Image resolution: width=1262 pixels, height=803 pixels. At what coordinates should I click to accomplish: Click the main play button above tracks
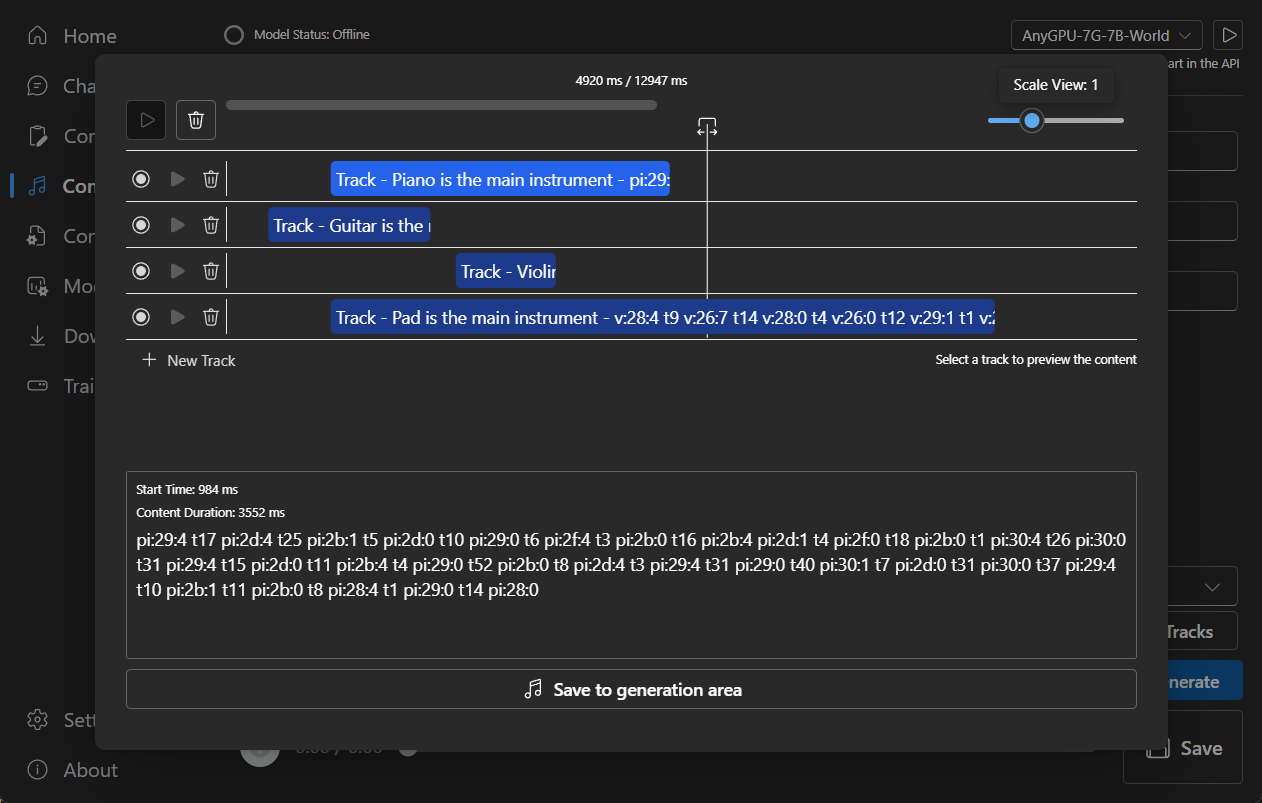[x=146, y=120]
